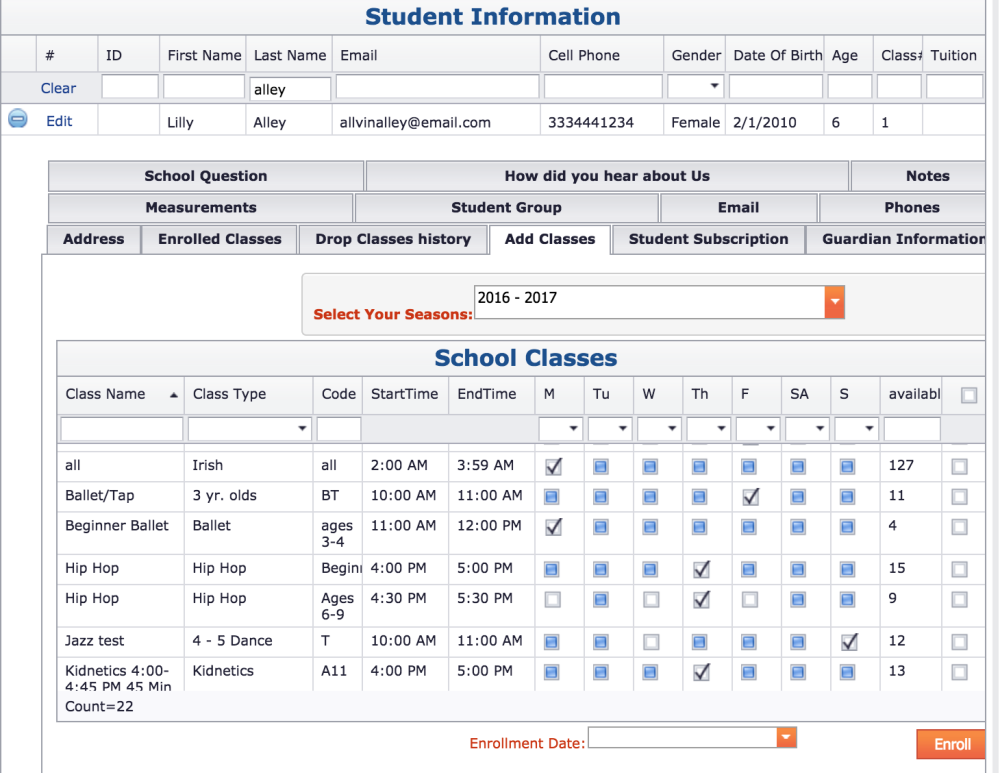This screenshot has height=773, width=1000.
Task: Click the orange Enroll button
Action: coord(951,744)
